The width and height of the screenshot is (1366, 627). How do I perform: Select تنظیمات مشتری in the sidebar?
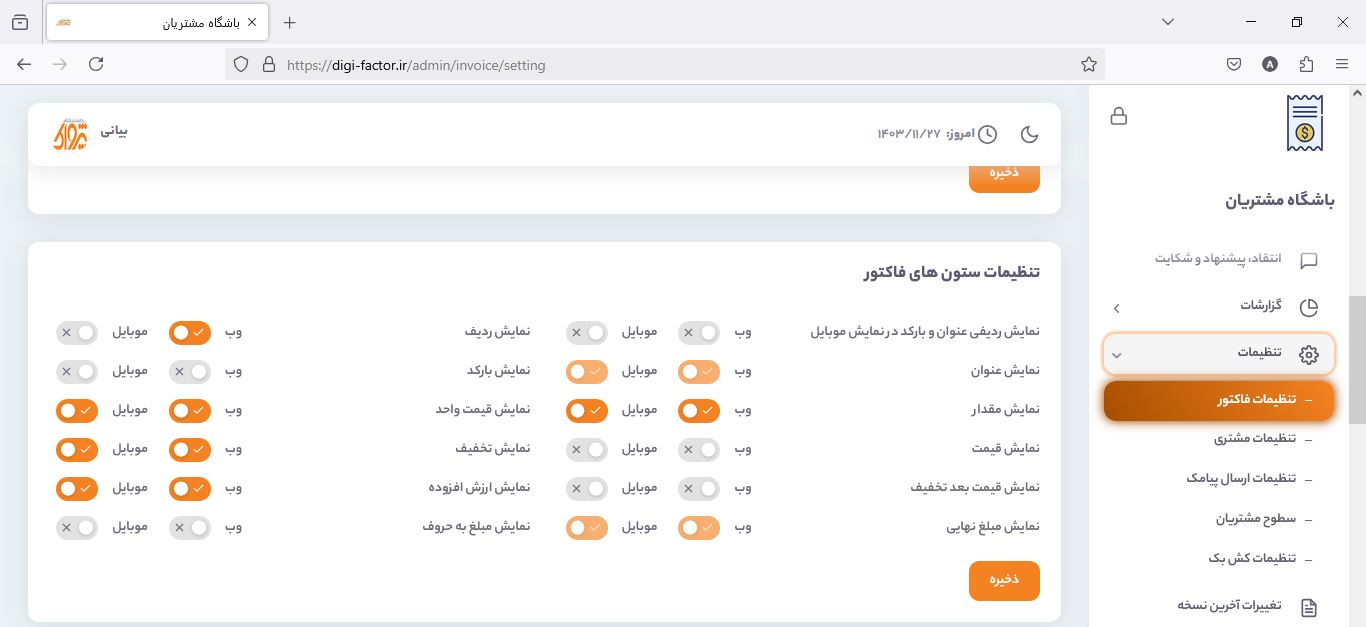[1255, 438]
